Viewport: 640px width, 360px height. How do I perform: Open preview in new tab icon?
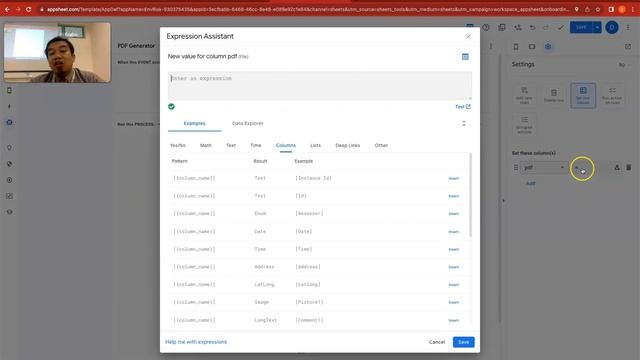[x=628, y=47]
